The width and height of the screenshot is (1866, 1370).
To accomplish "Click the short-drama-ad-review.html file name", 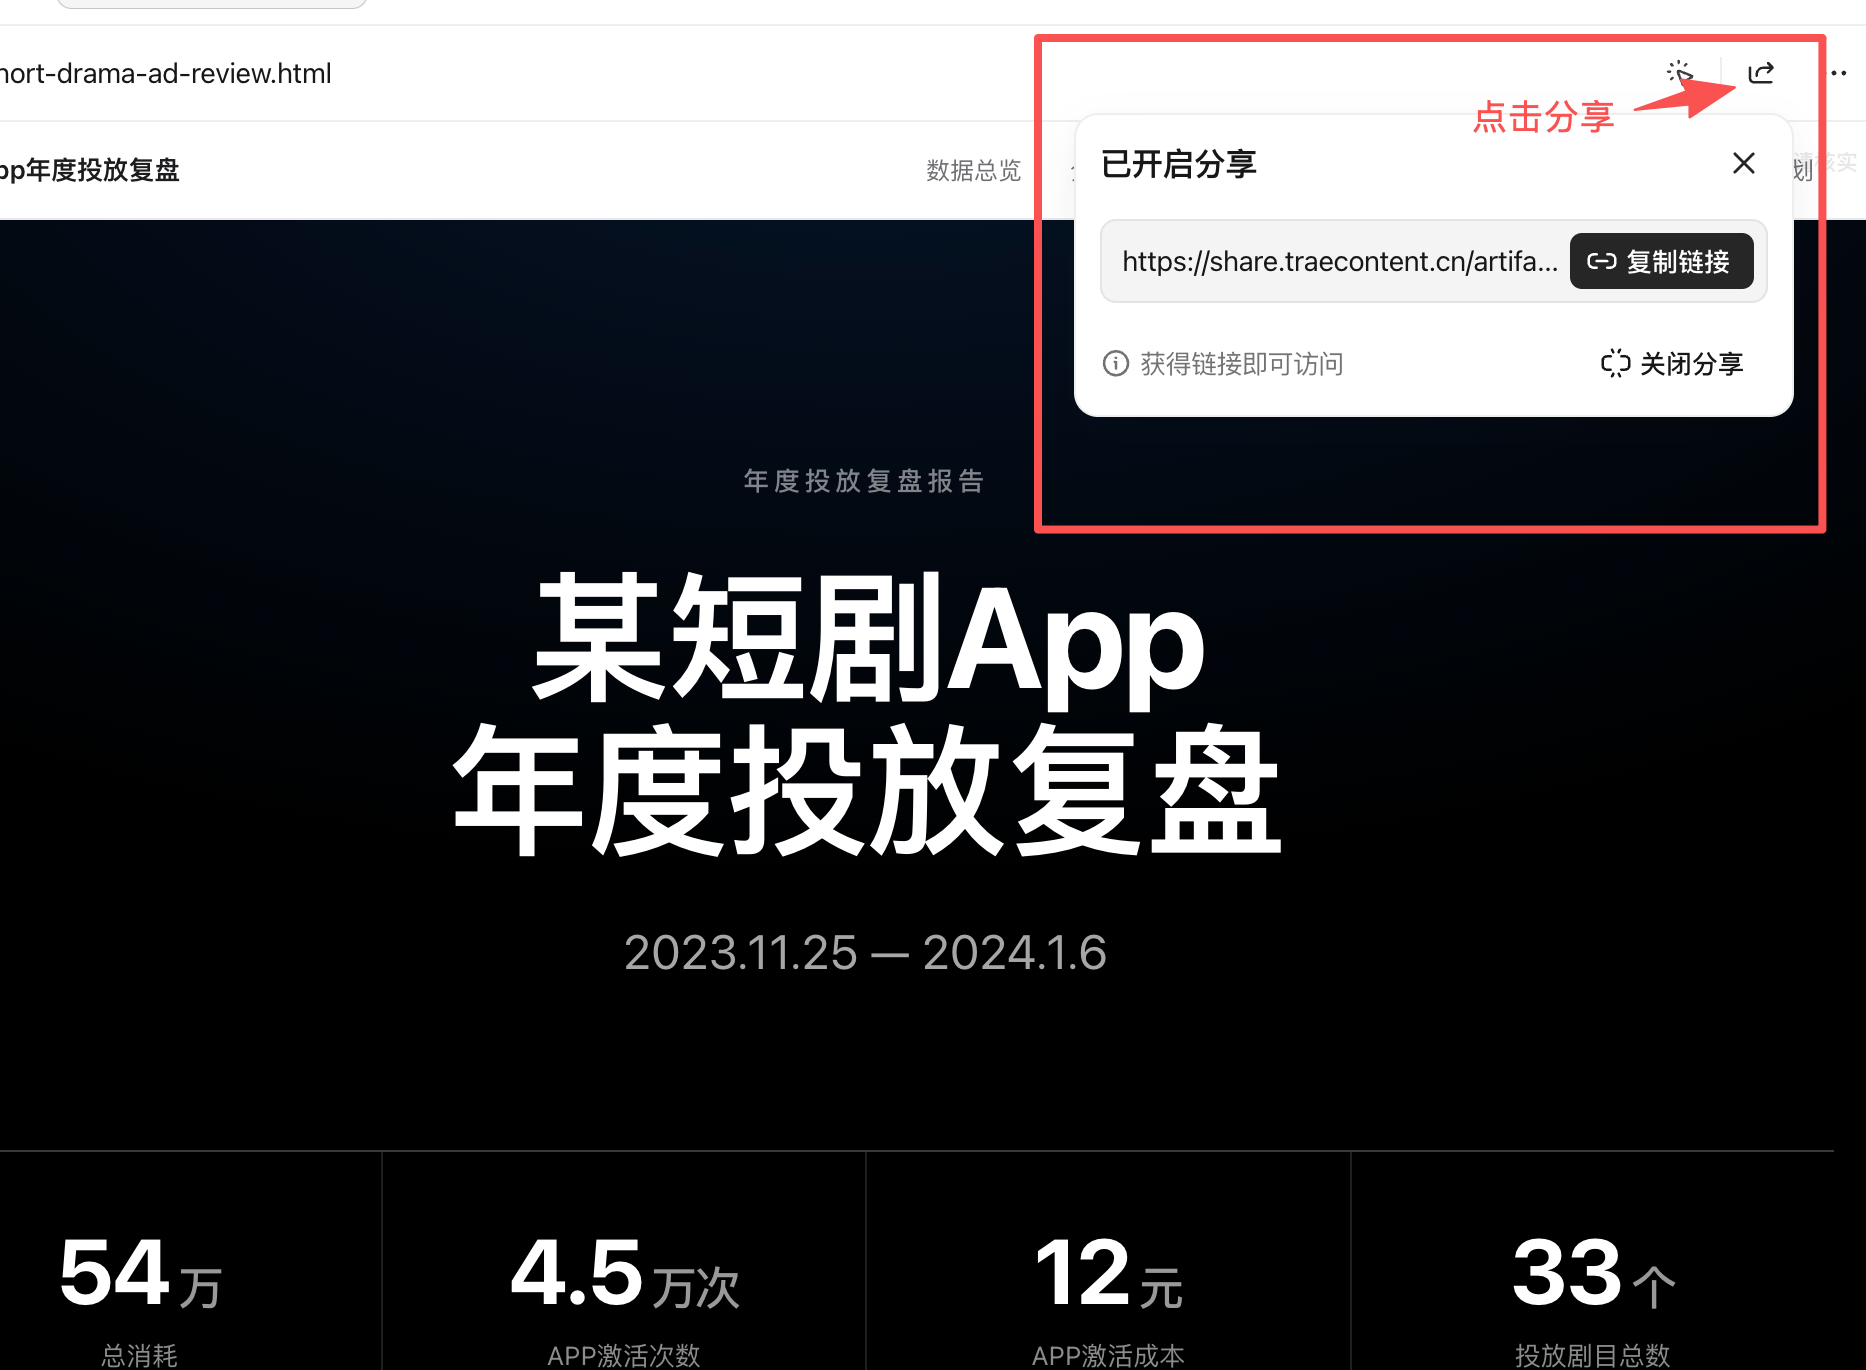I will (x=166, y=73).
